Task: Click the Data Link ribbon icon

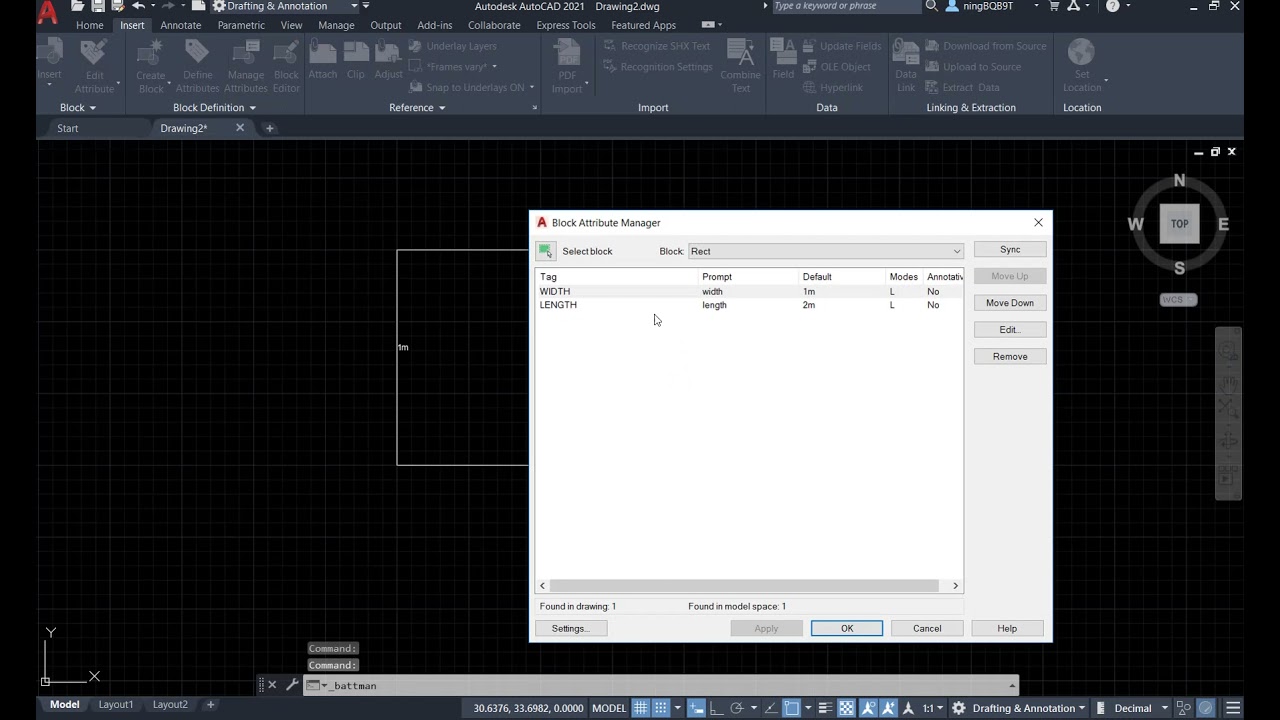Action: click(906, 66)
